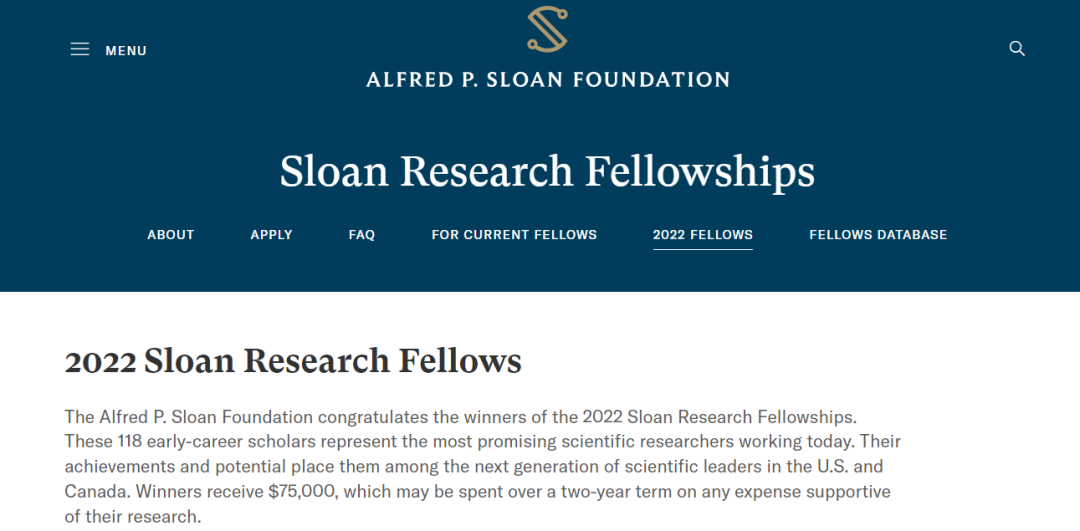1080x531 pixels.
Task: Go to the ABOUT tab
Action: (x=171, y=235)
